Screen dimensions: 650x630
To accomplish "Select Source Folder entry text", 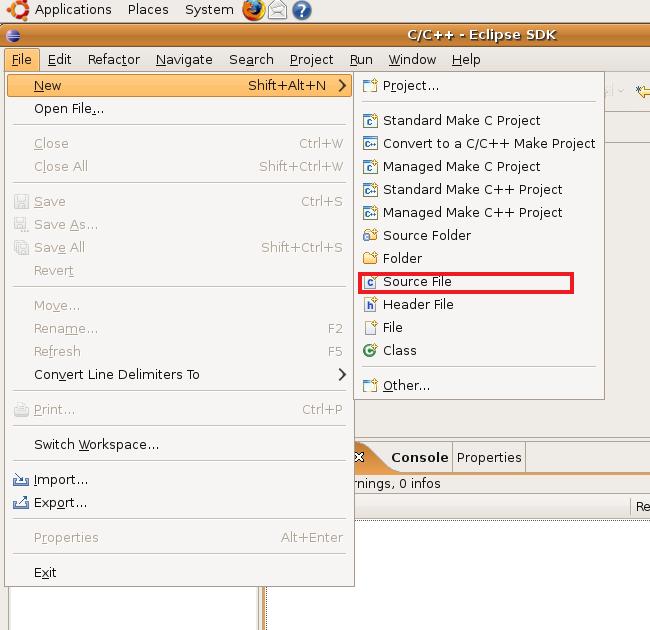I will click(x=427, y=235).
